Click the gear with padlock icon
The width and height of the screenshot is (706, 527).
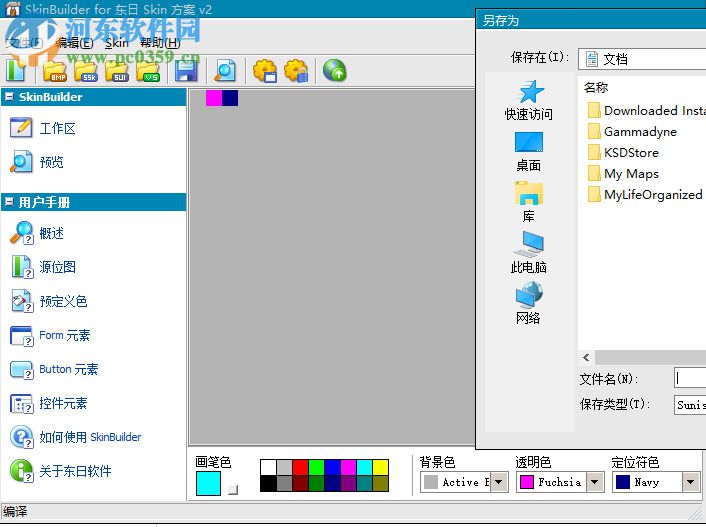296,71
